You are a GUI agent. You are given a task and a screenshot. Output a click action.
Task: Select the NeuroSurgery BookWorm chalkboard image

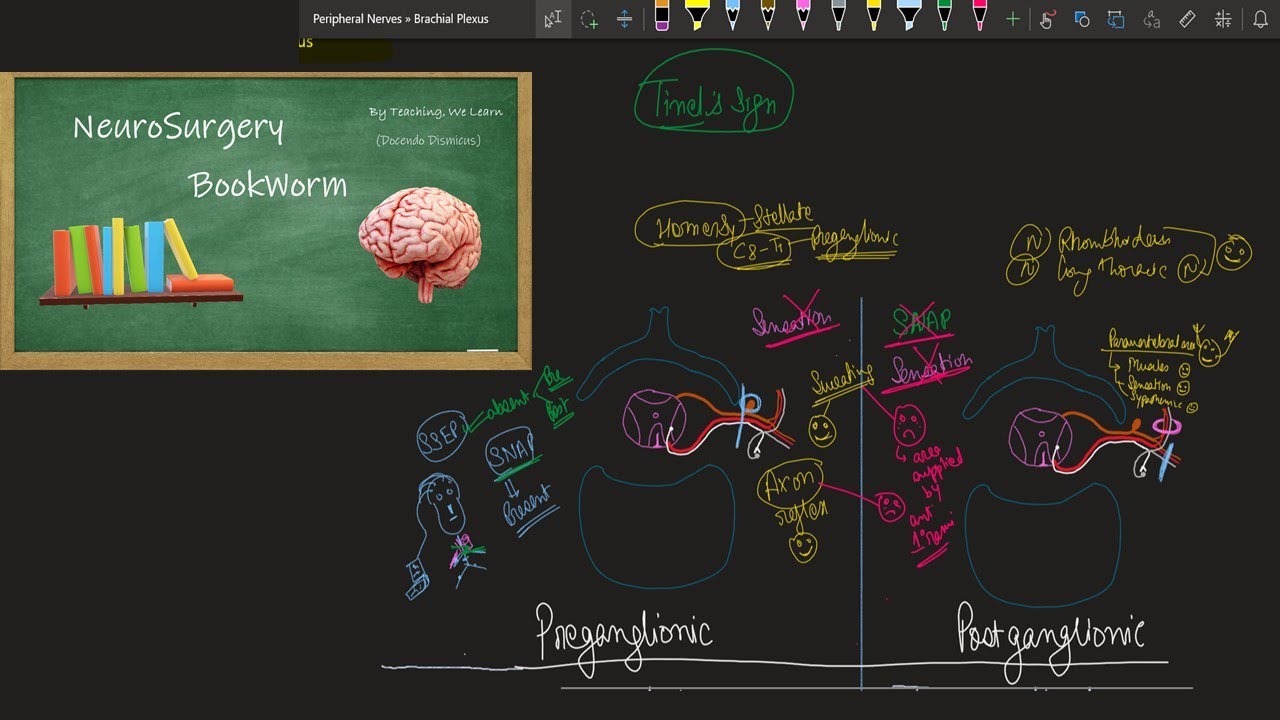(266, 221)
